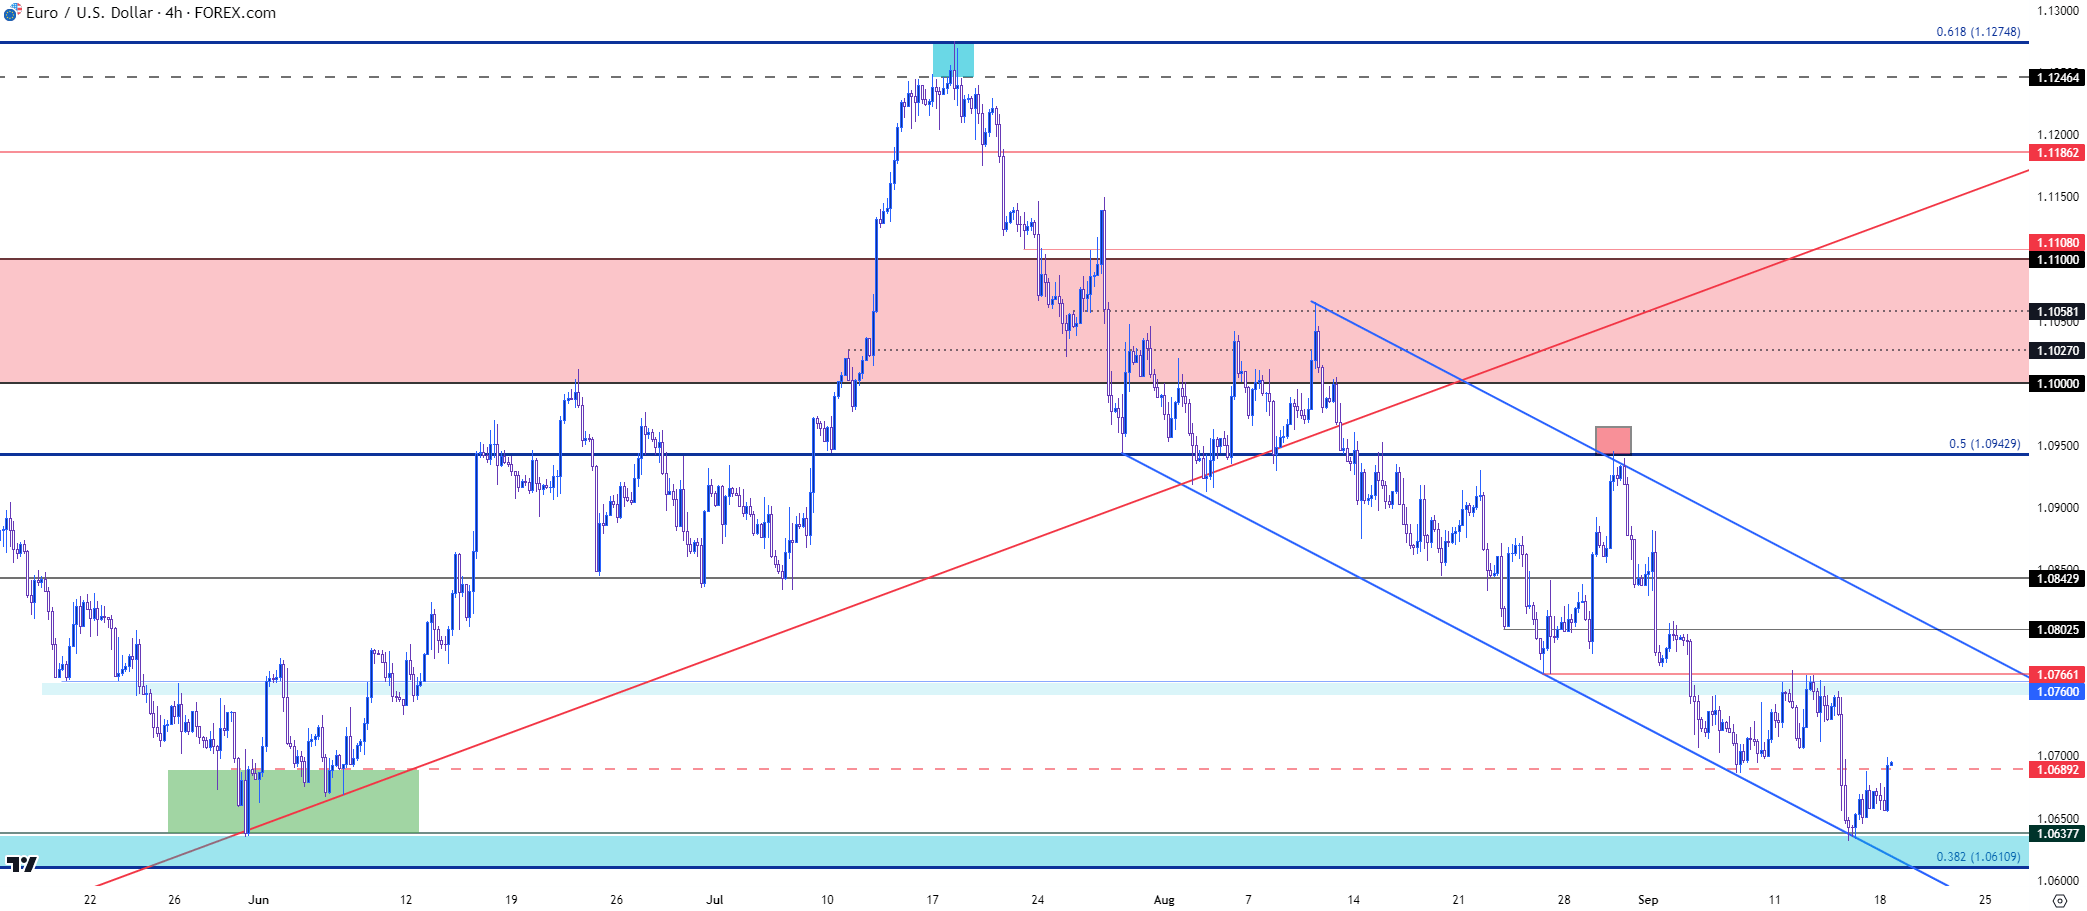Select the green support rectangle drawing

(293, 801)
